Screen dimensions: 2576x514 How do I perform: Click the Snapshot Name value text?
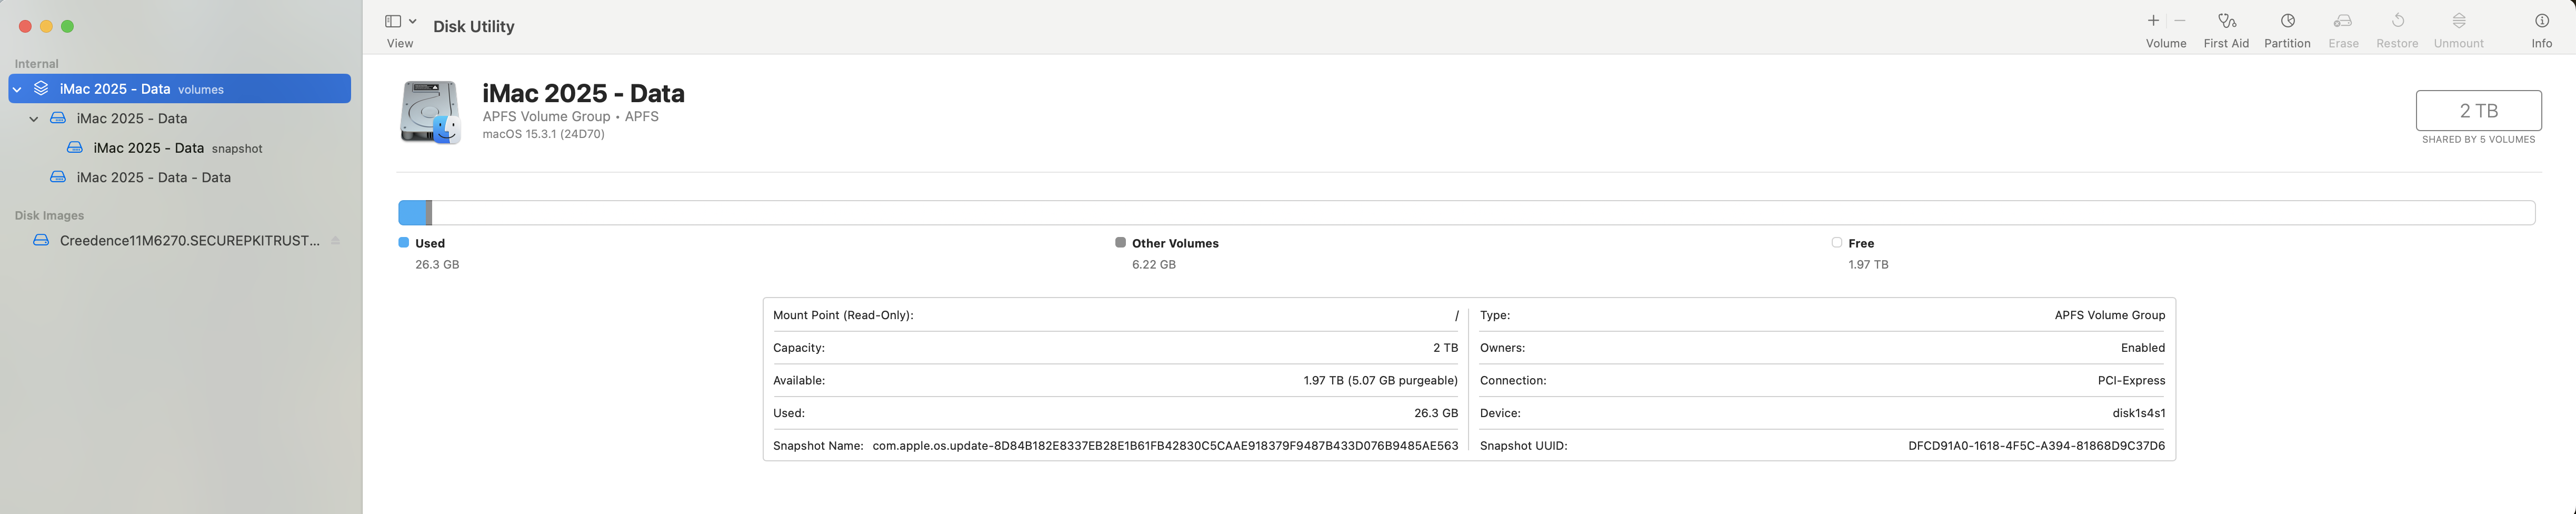tap(1165, 446)
